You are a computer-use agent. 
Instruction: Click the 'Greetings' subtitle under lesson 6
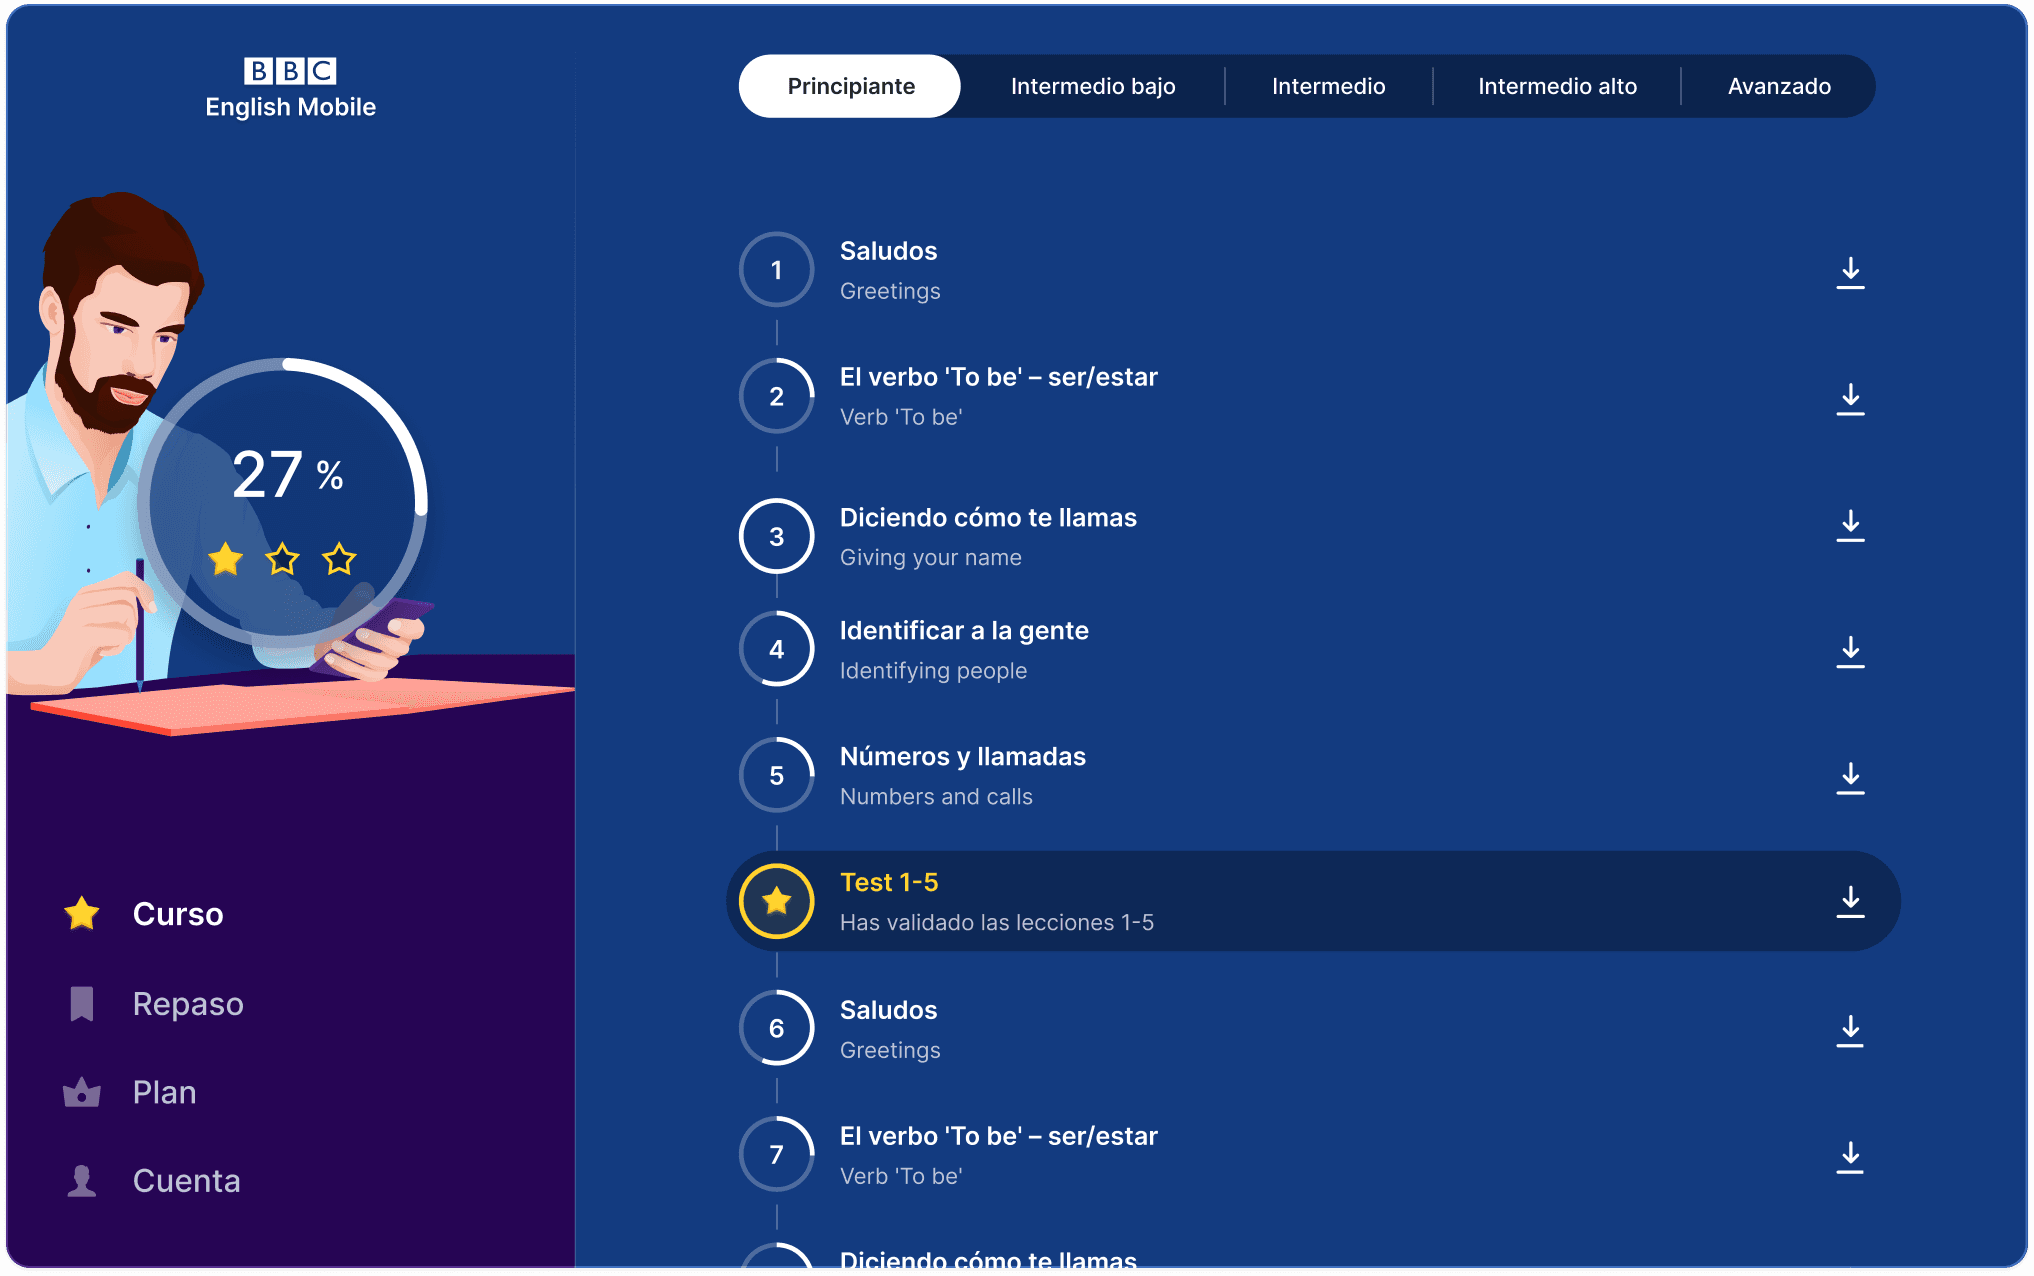click(890, 1050)
